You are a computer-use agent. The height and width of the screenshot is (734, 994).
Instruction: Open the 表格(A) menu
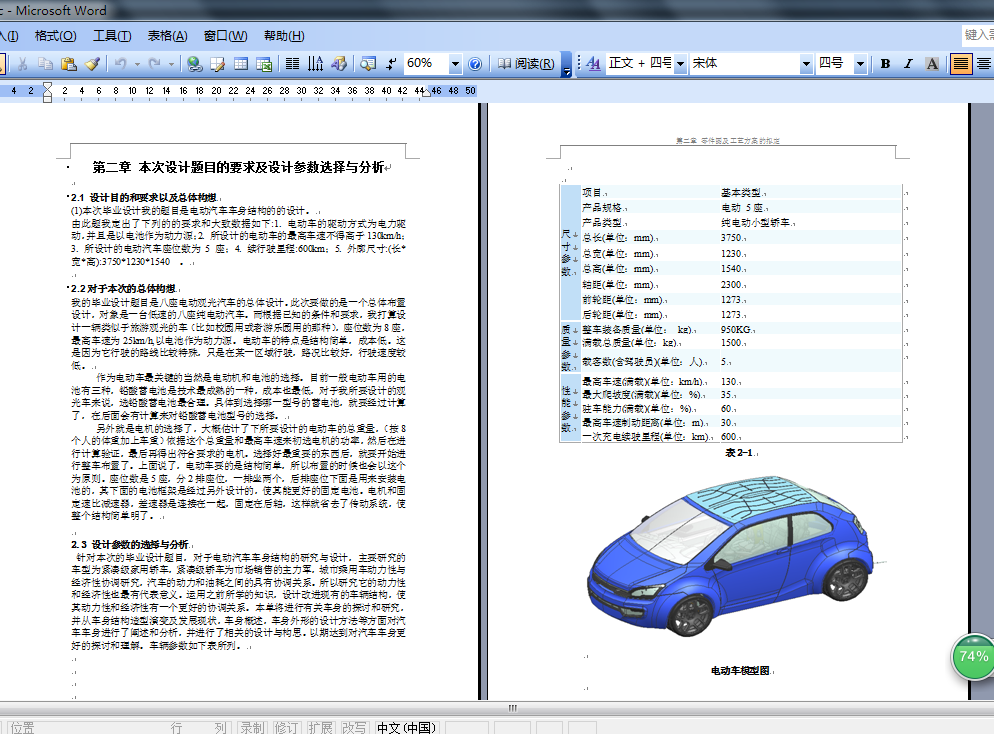(x=167, y=35)
